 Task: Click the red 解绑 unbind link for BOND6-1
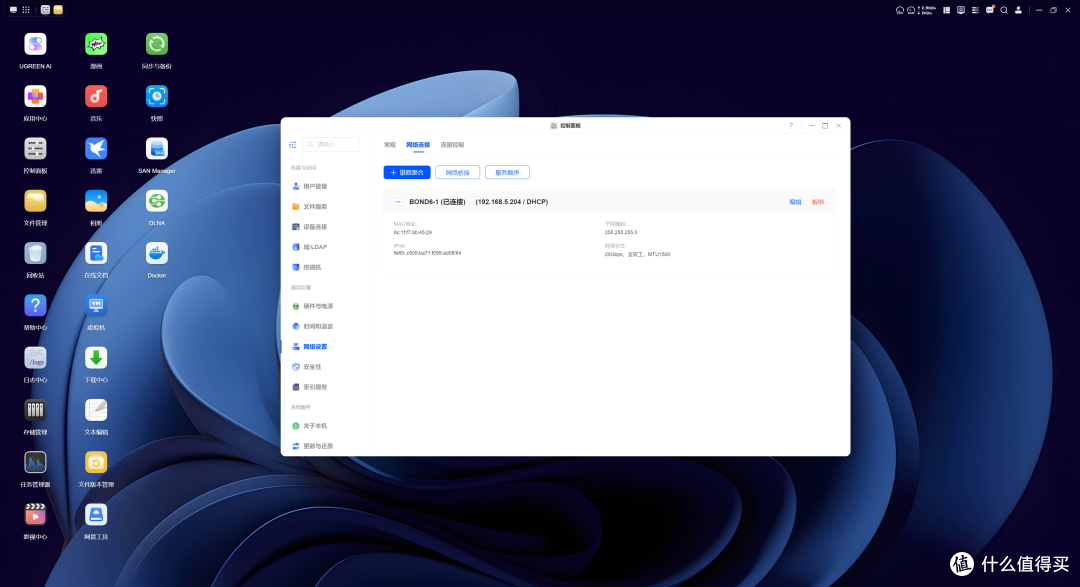point(818,202)
